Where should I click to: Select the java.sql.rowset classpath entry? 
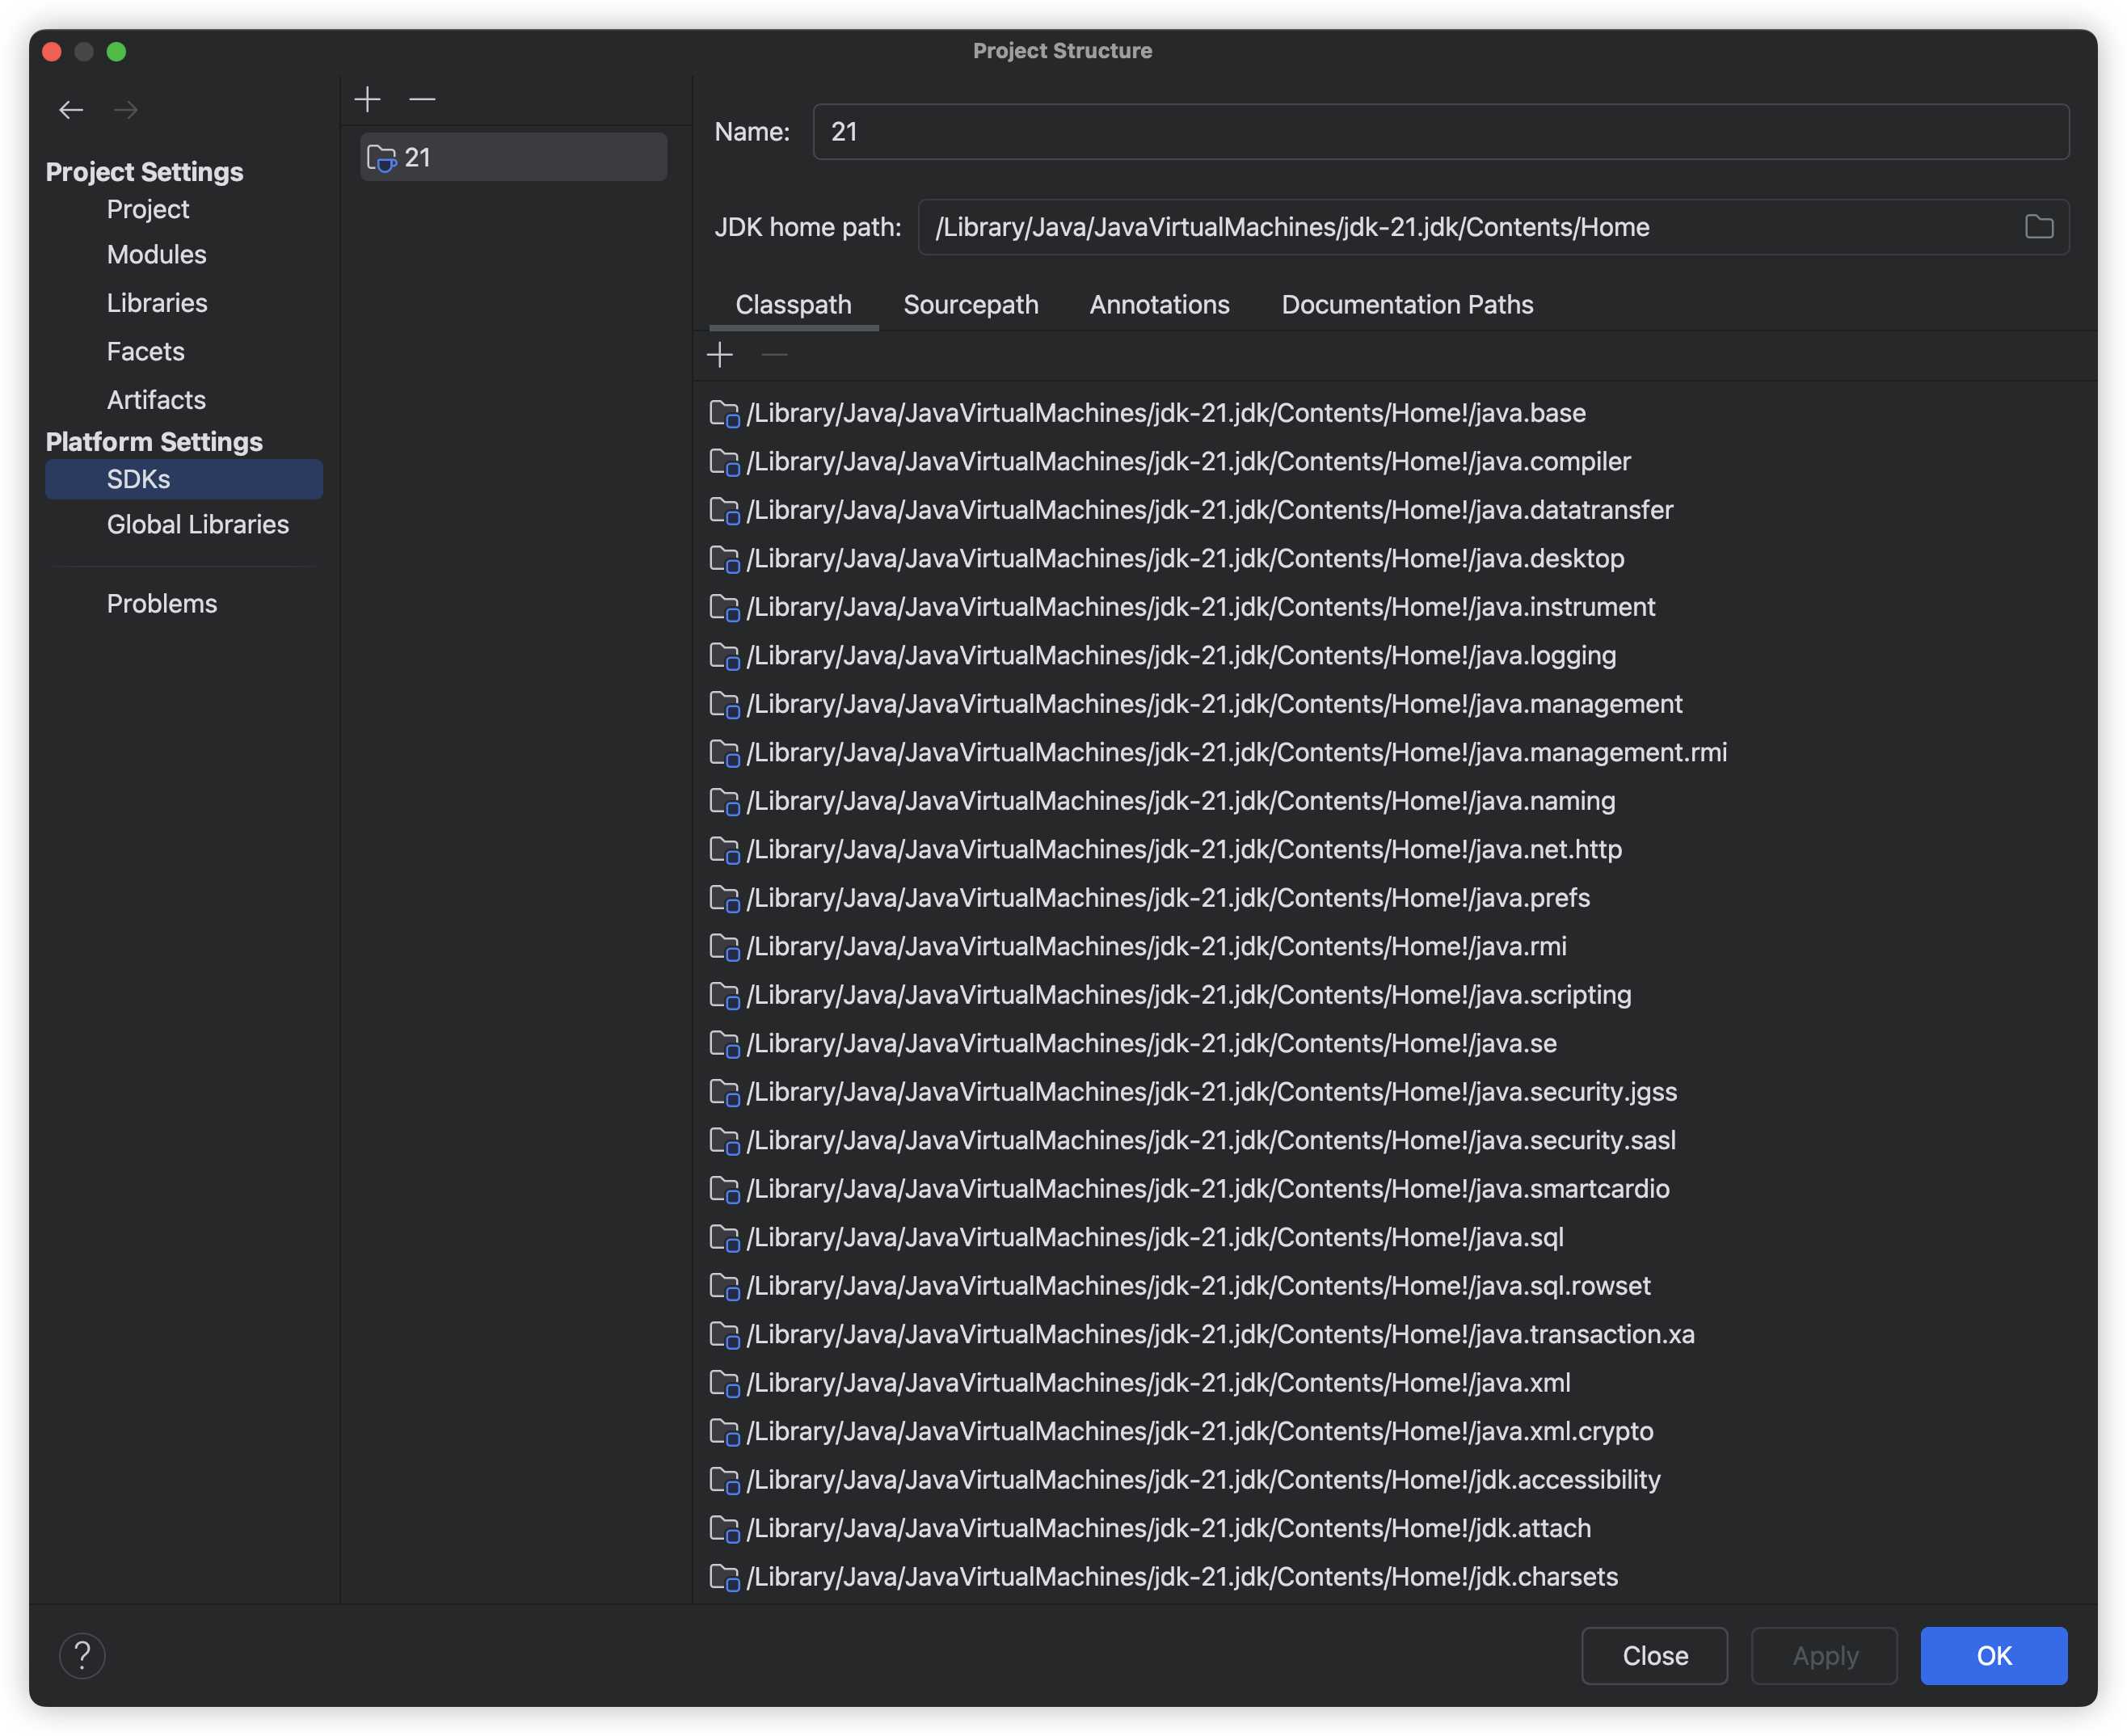[1198, 1286]
